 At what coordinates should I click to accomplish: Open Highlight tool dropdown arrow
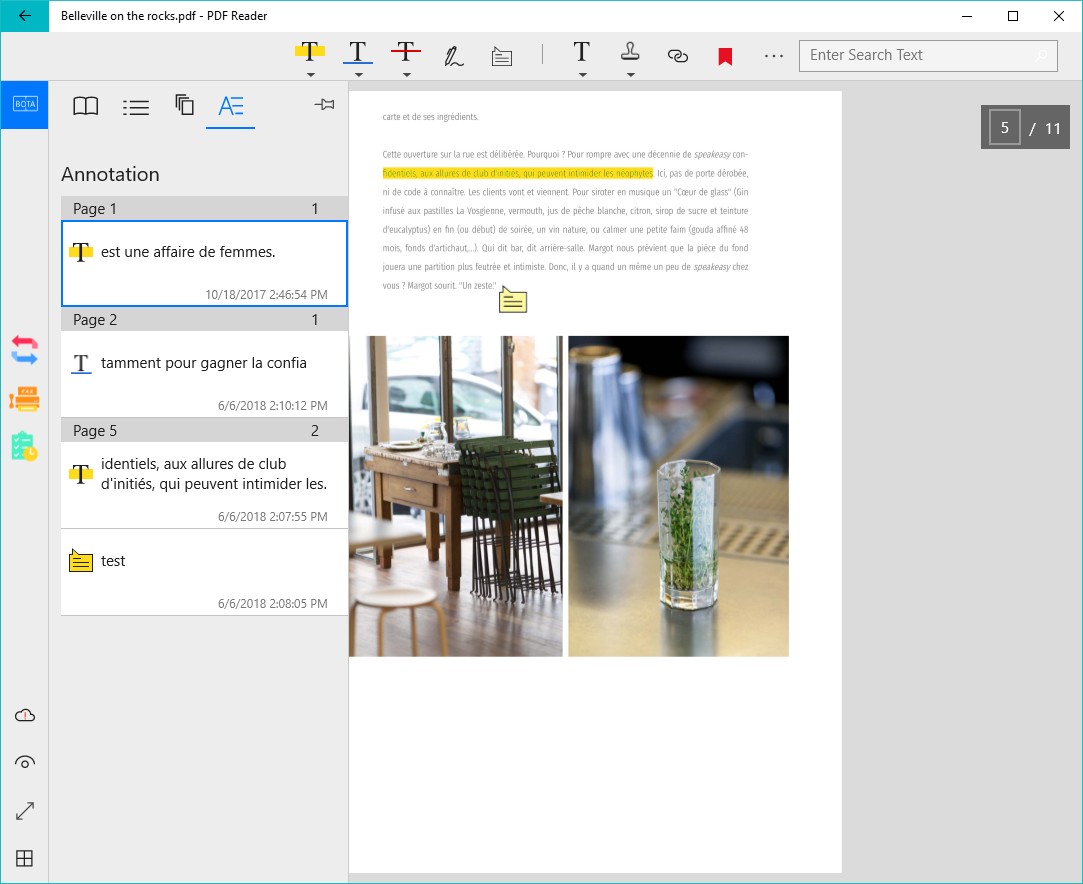(x=310, y=75)
